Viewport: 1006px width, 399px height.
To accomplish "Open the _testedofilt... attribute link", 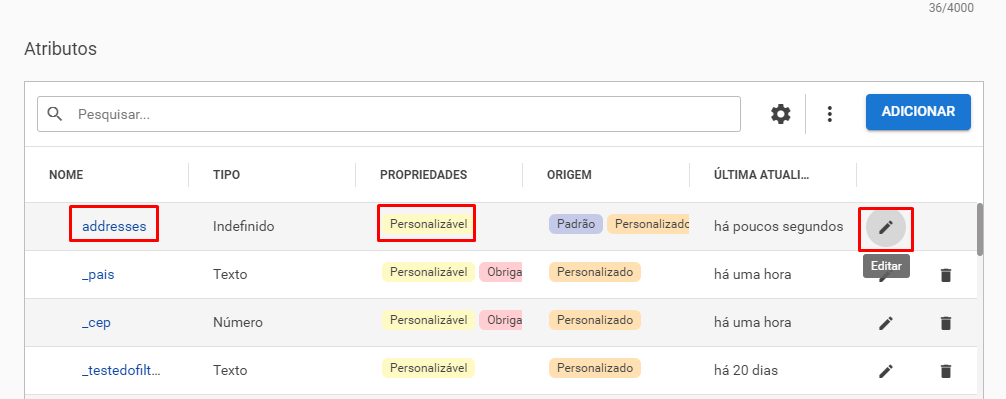I will pyautogui.click(x=121, y=370).
